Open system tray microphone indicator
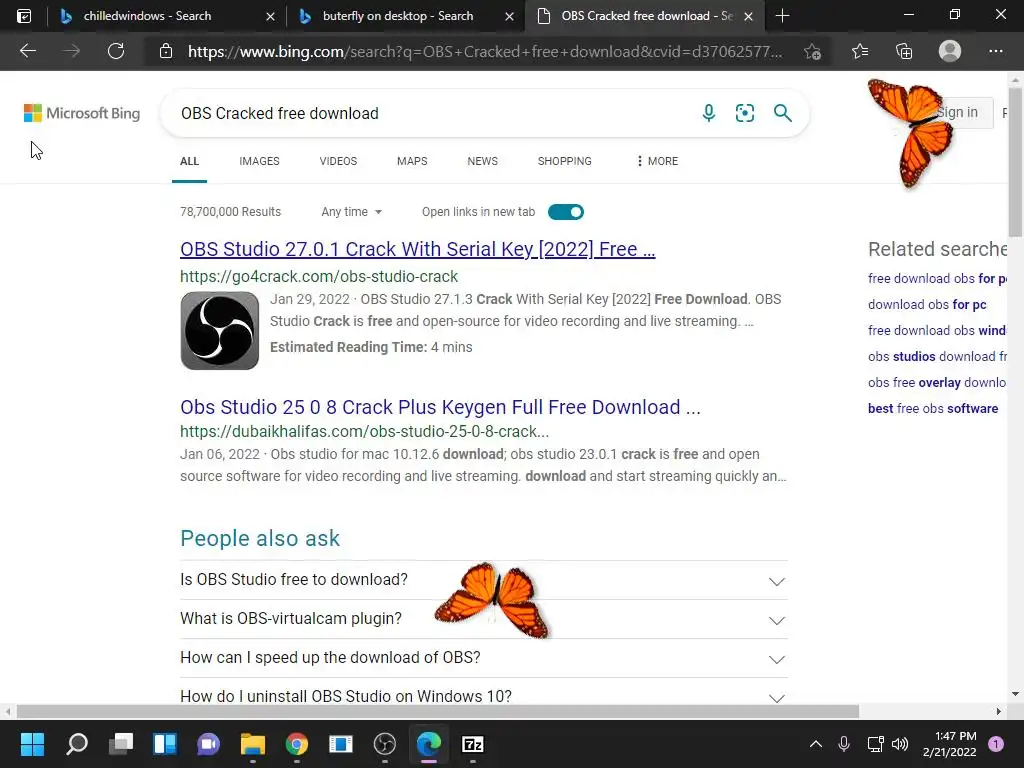The image size is (1024, 768). (x=844, y=744)
